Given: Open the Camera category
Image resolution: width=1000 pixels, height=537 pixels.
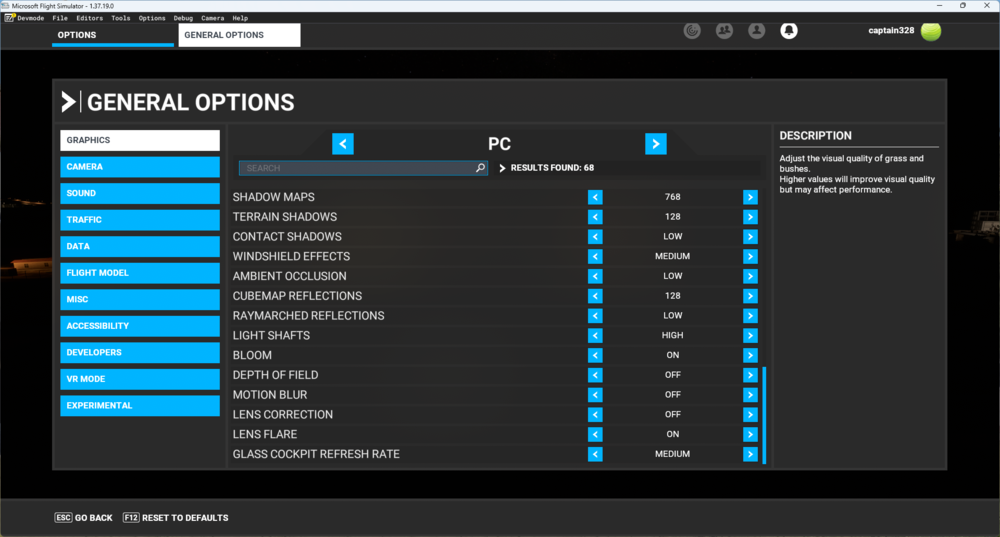Looking at the screenshot, I should point(140,167).
